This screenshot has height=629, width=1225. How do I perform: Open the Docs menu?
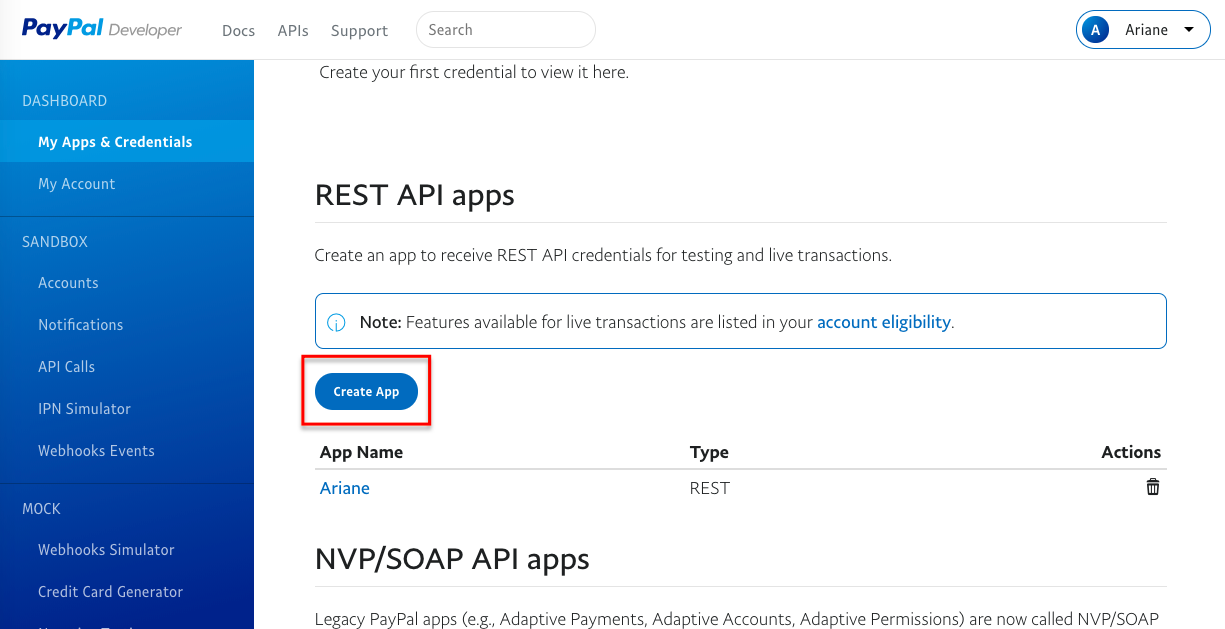pyautogui.click(x=238, y=31)
